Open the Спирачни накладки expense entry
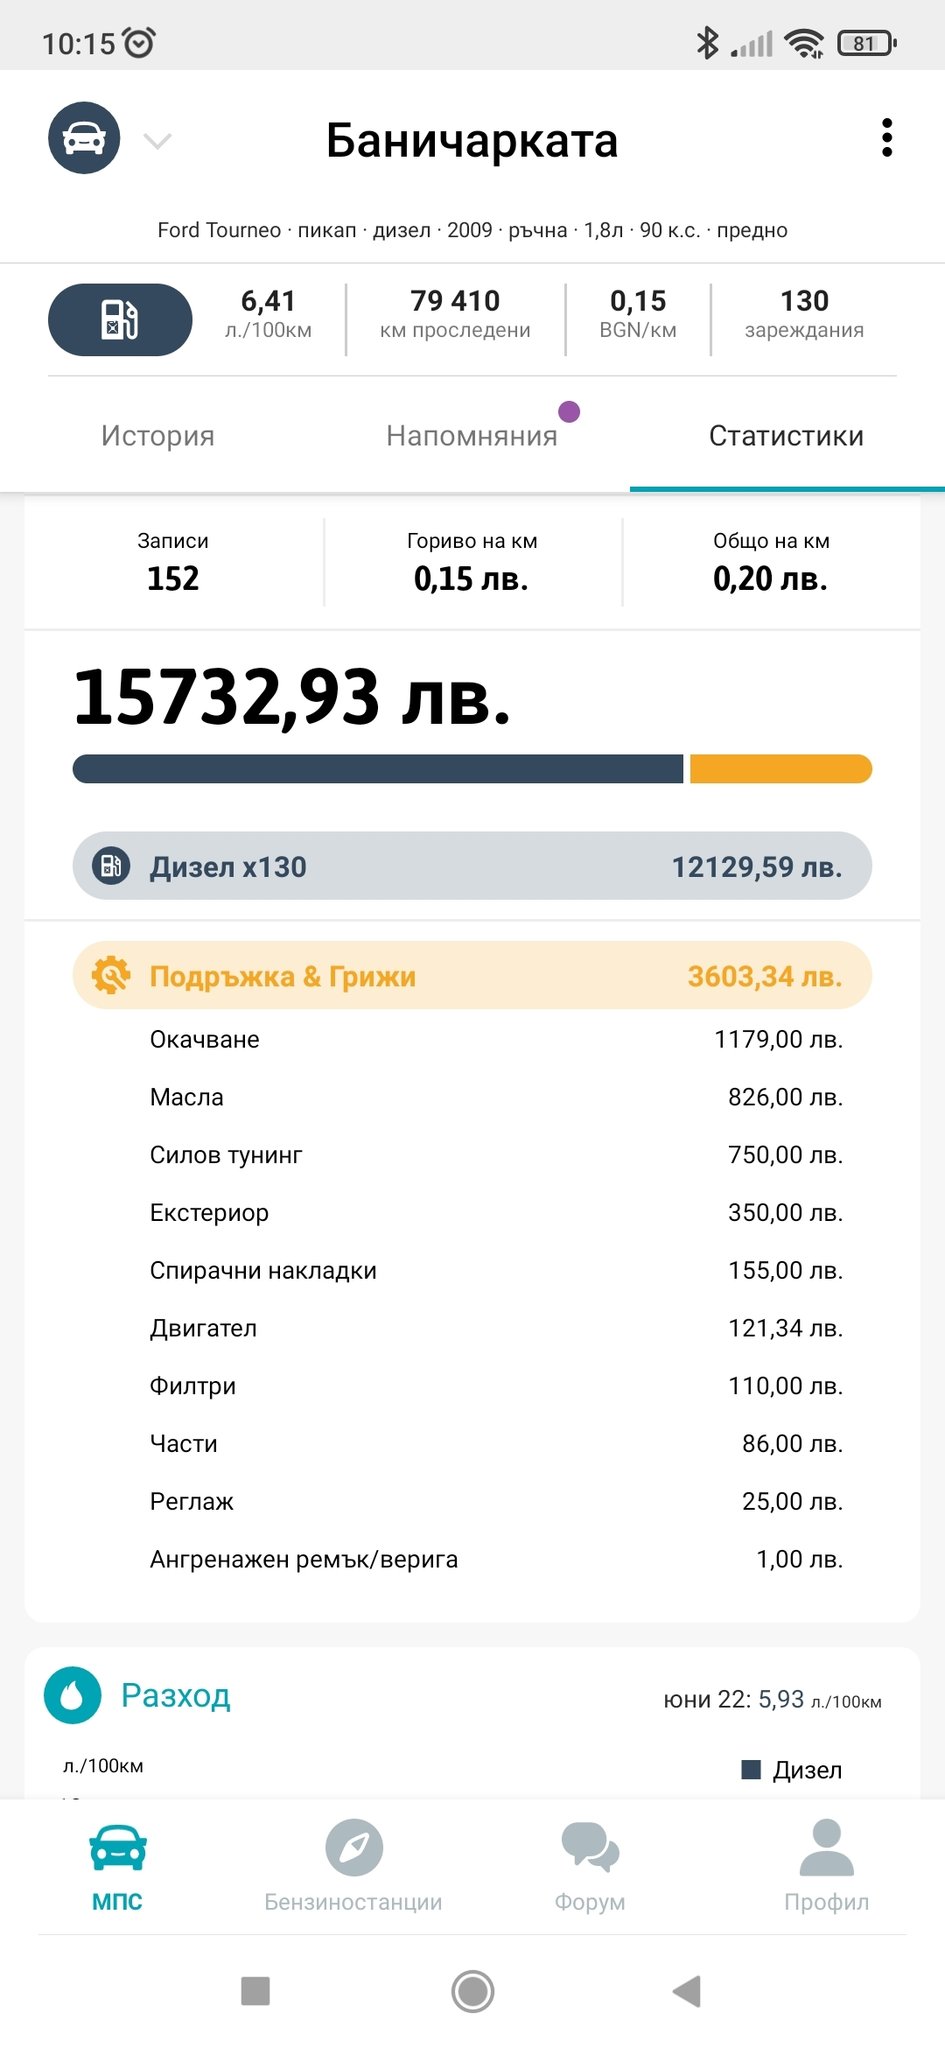The height and width of the screenshot is (2048, 945). [496, 1271]
